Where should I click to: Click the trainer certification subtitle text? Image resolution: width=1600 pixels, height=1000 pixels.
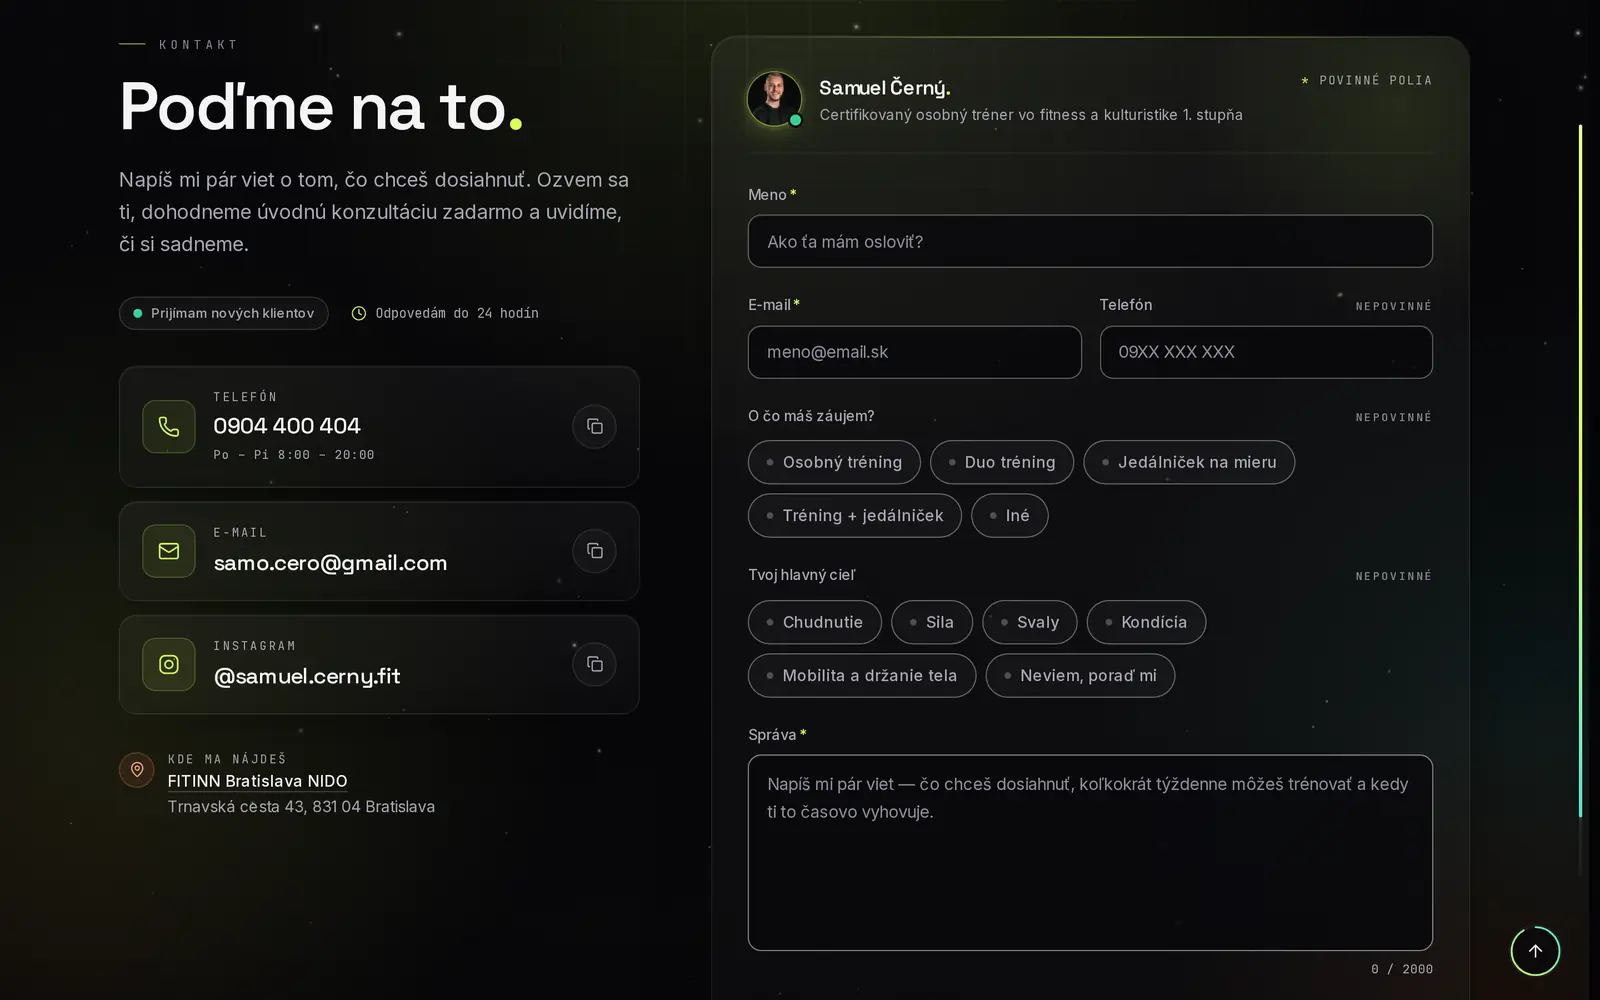pos(1031,115)
